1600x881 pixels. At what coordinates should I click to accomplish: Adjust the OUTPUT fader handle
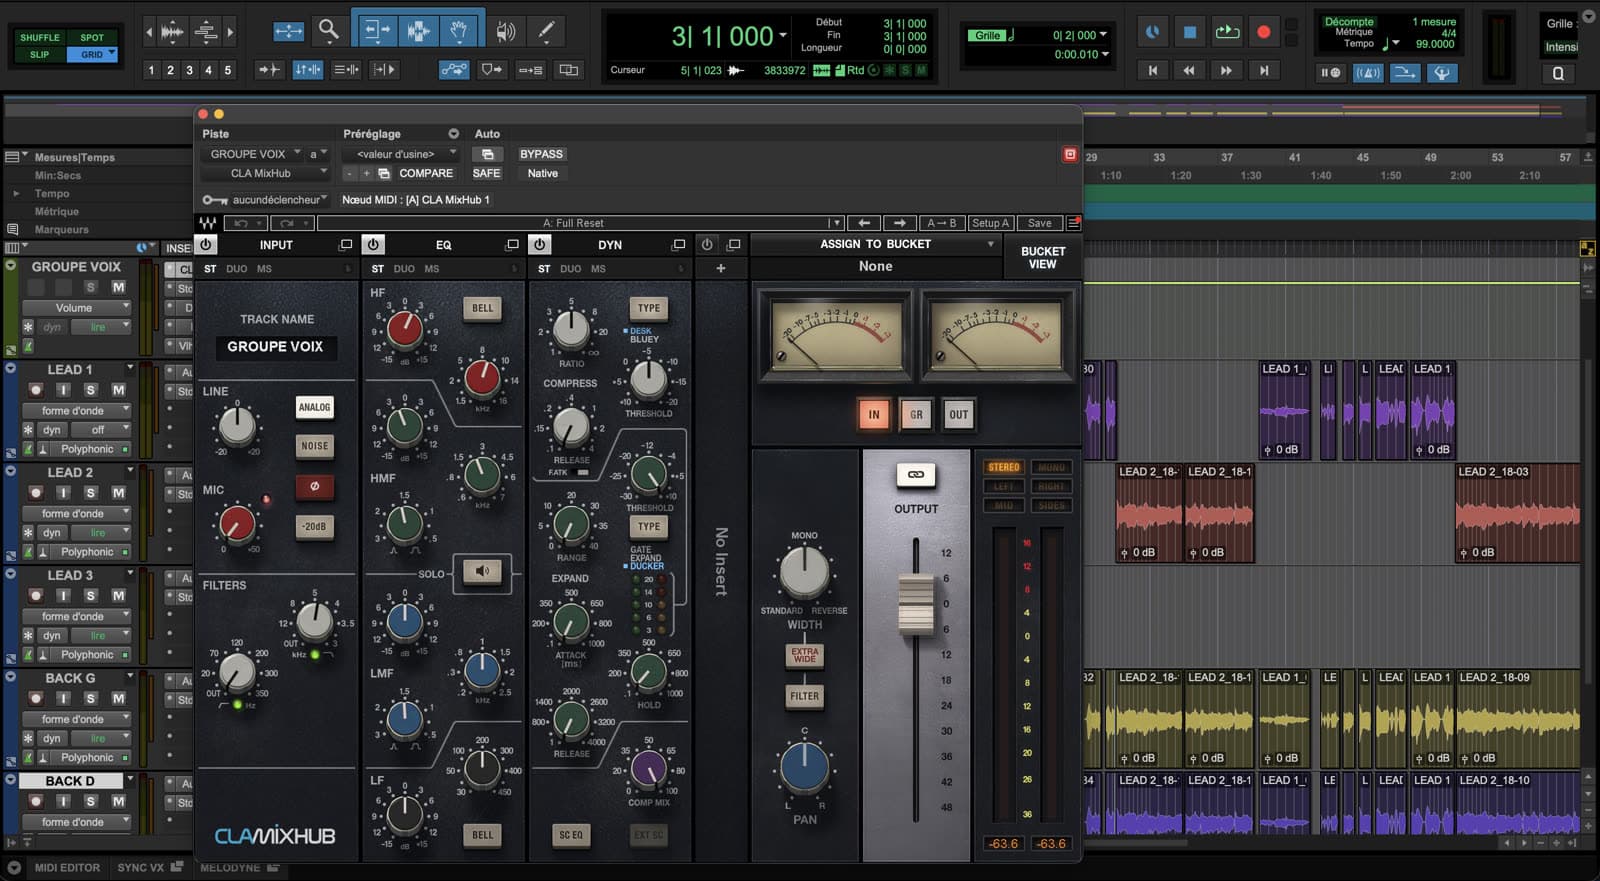click(915, 603)
